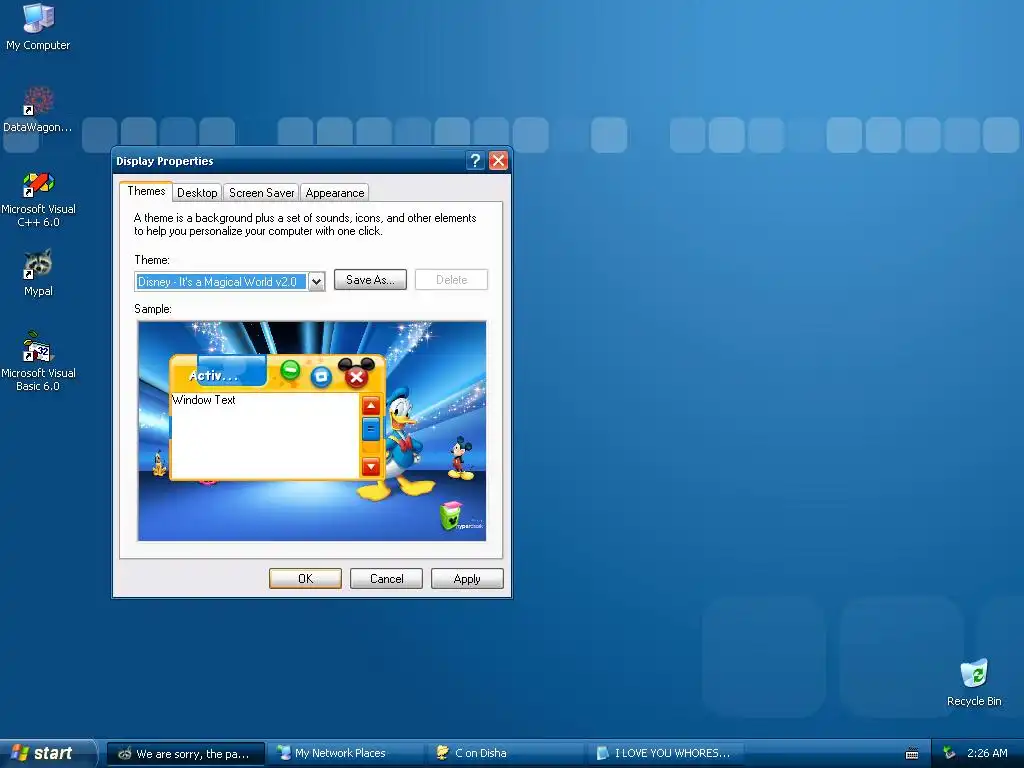Confirm with the OK button
The width and height of the screenshot is (1024, 768).
305,579
